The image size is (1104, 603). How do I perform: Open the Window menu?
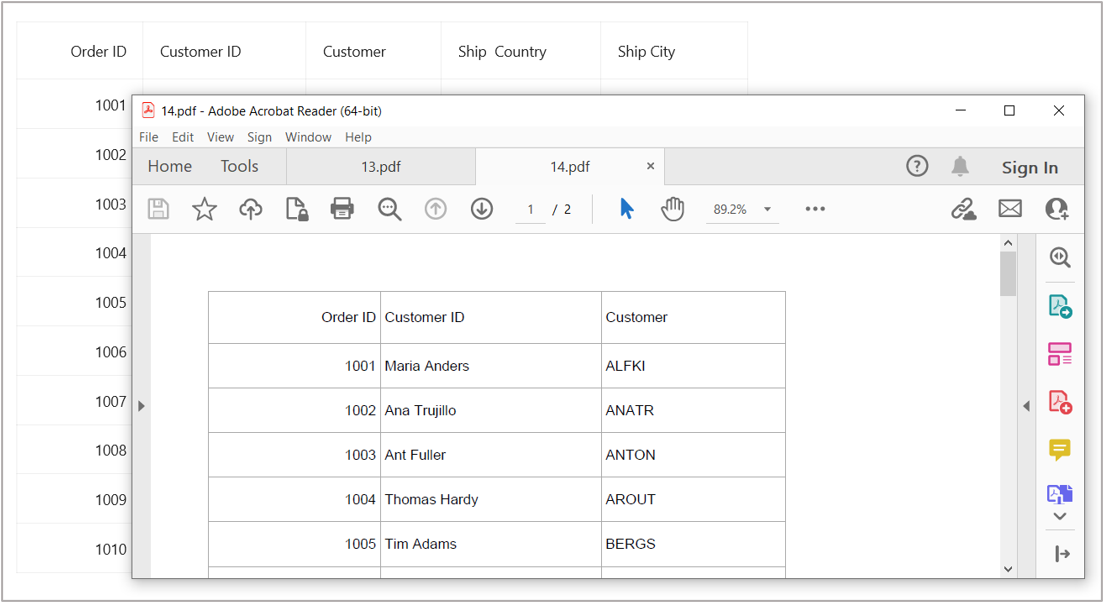308,137
